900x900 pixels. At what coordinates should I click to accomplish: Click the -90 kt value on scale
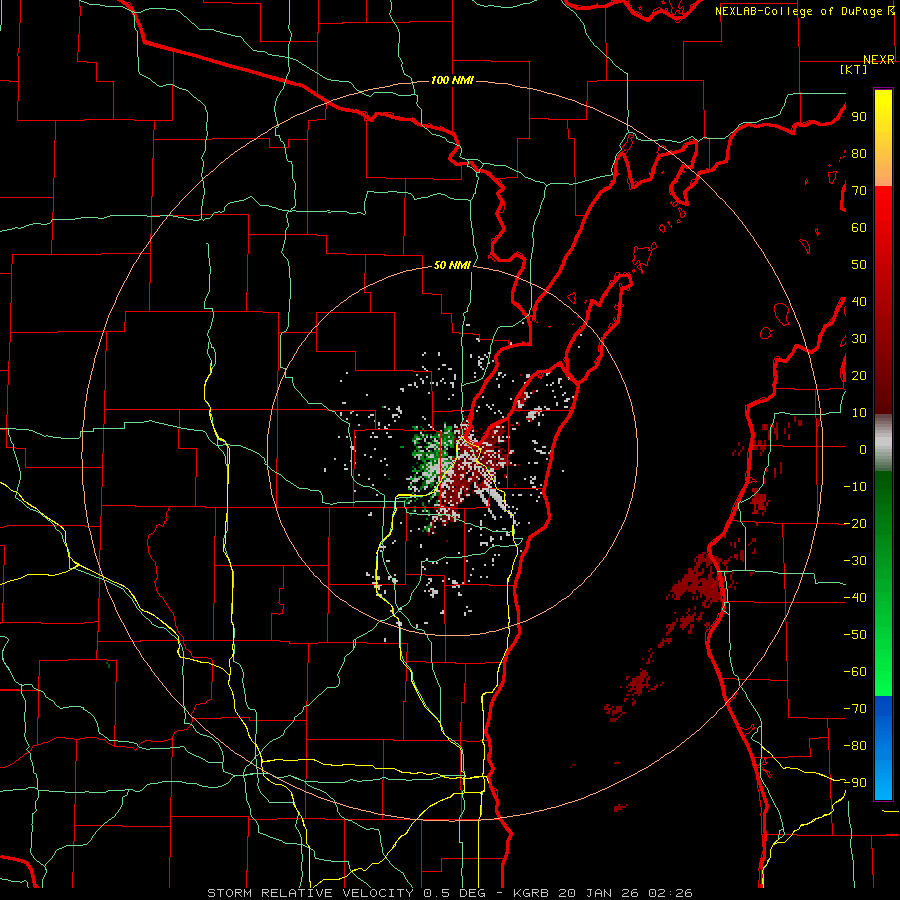click(x=855, y=783)
